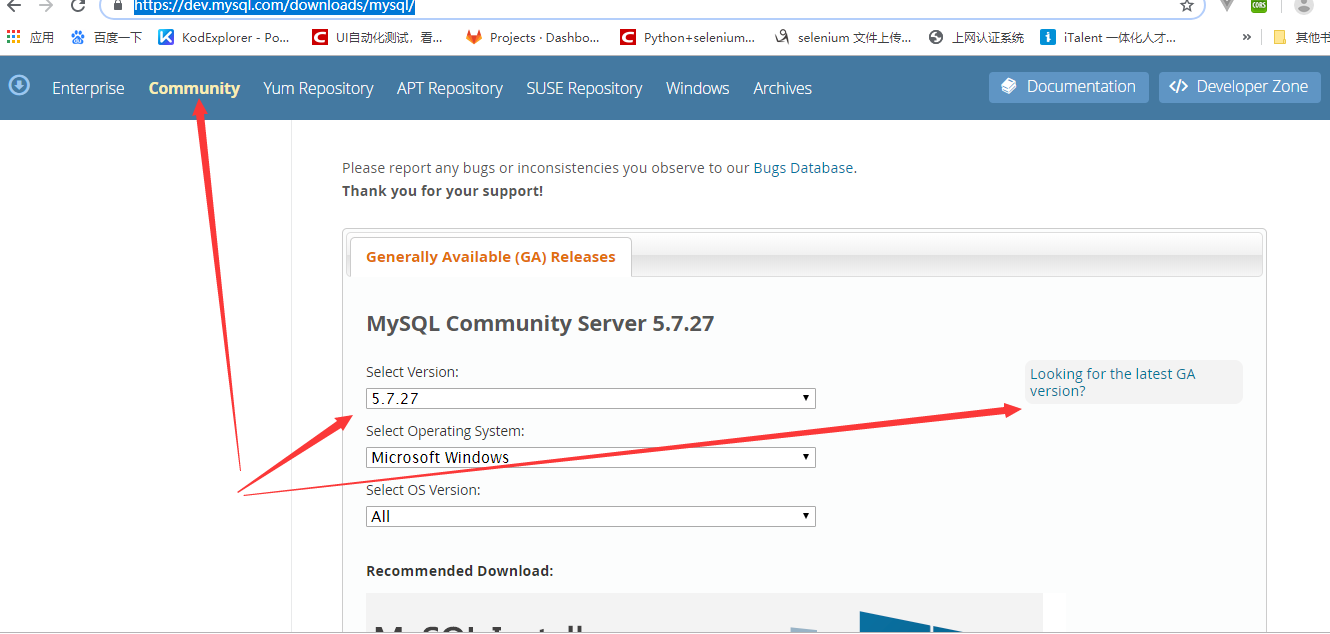Bookmark this page with the star icon

1187,5
